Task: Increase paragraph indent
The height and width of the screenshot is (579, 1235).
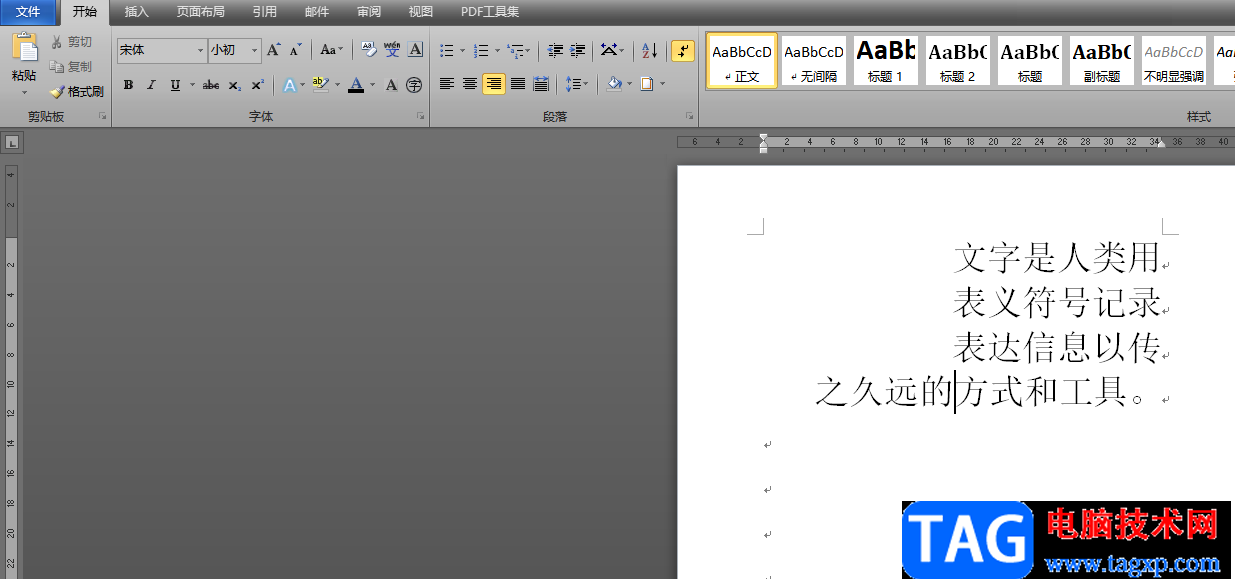Action: point(577,50)
